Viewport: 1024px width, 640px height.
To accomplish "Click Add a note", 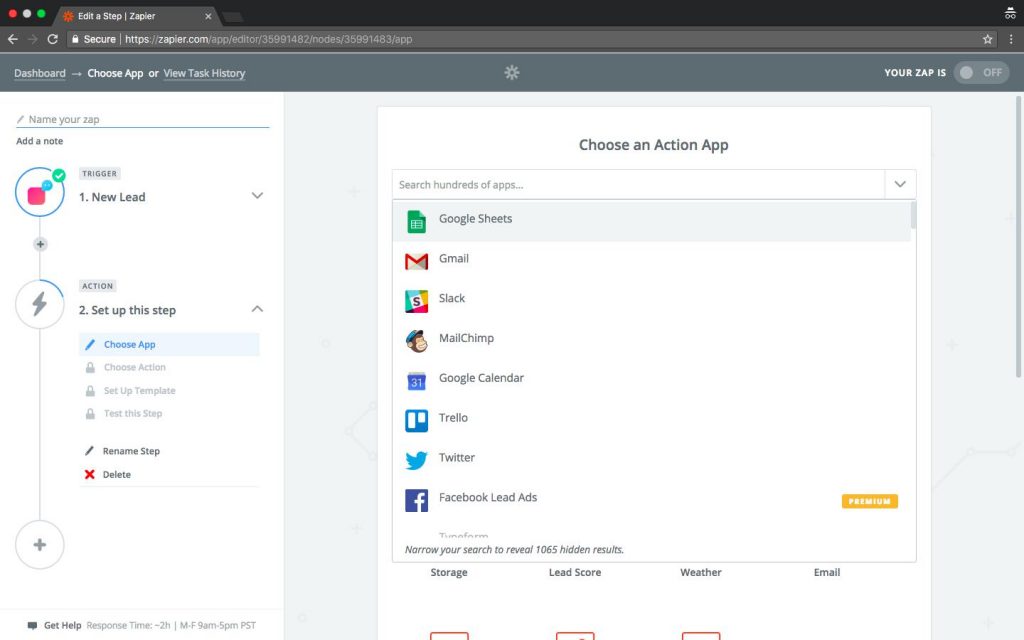I will coord(40,141).
